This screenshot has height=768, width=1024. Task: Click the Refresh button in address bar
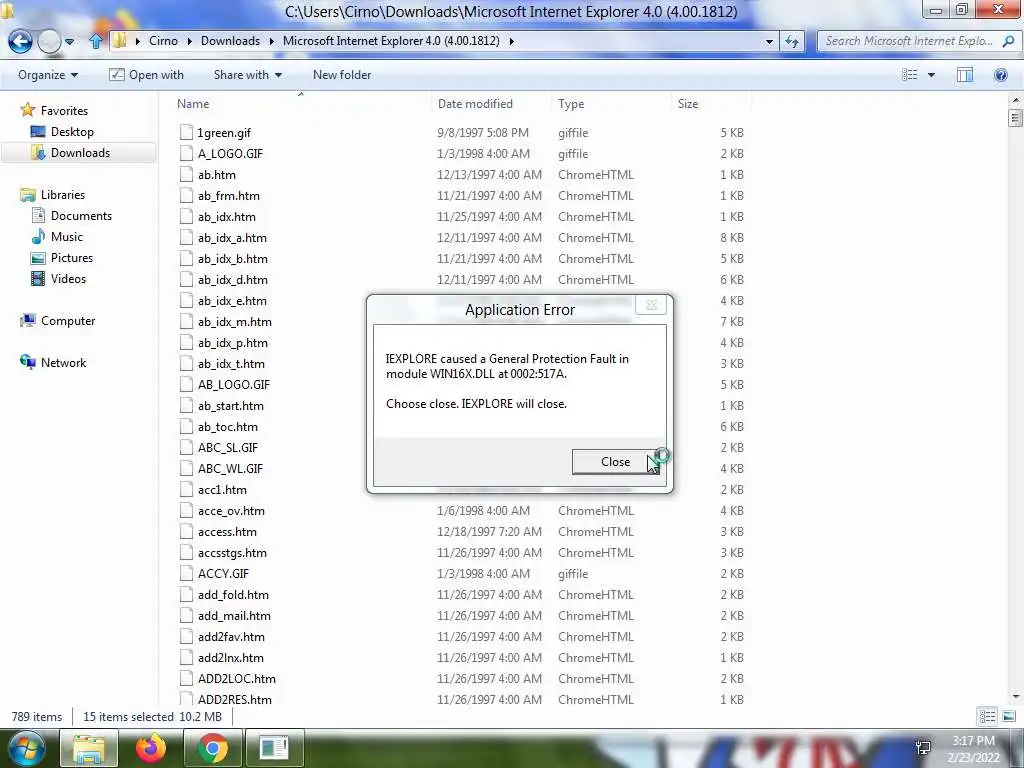[792, 41]
